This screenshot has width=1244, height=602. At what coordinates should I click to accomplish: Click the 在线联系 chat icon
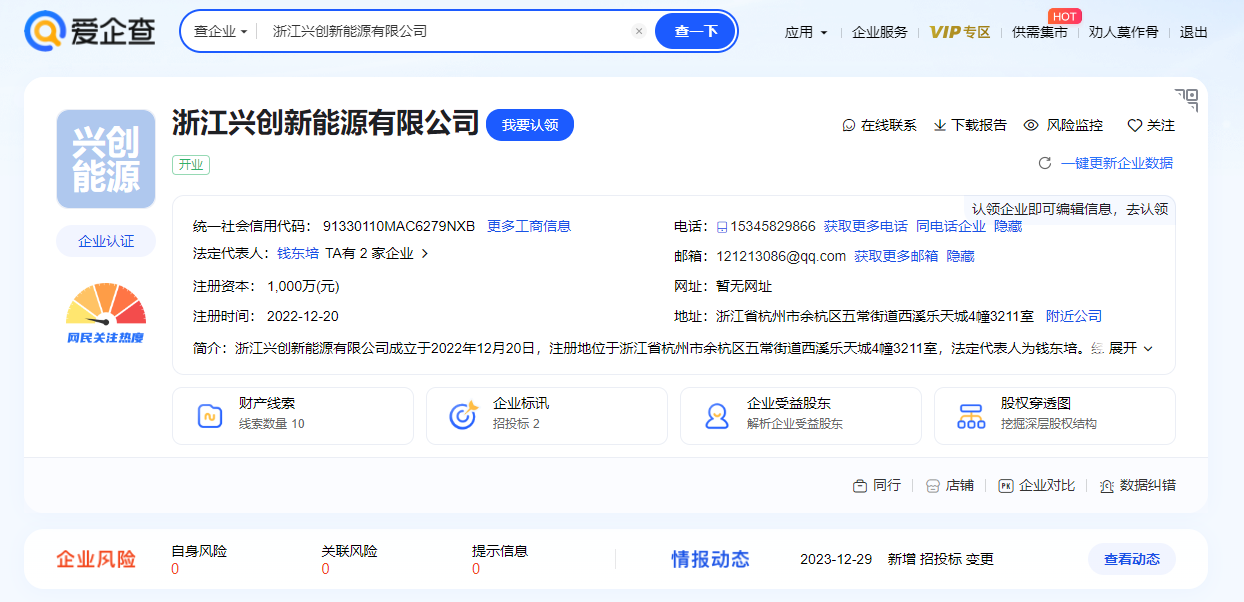pyautogui.click(x=849, y=126)
